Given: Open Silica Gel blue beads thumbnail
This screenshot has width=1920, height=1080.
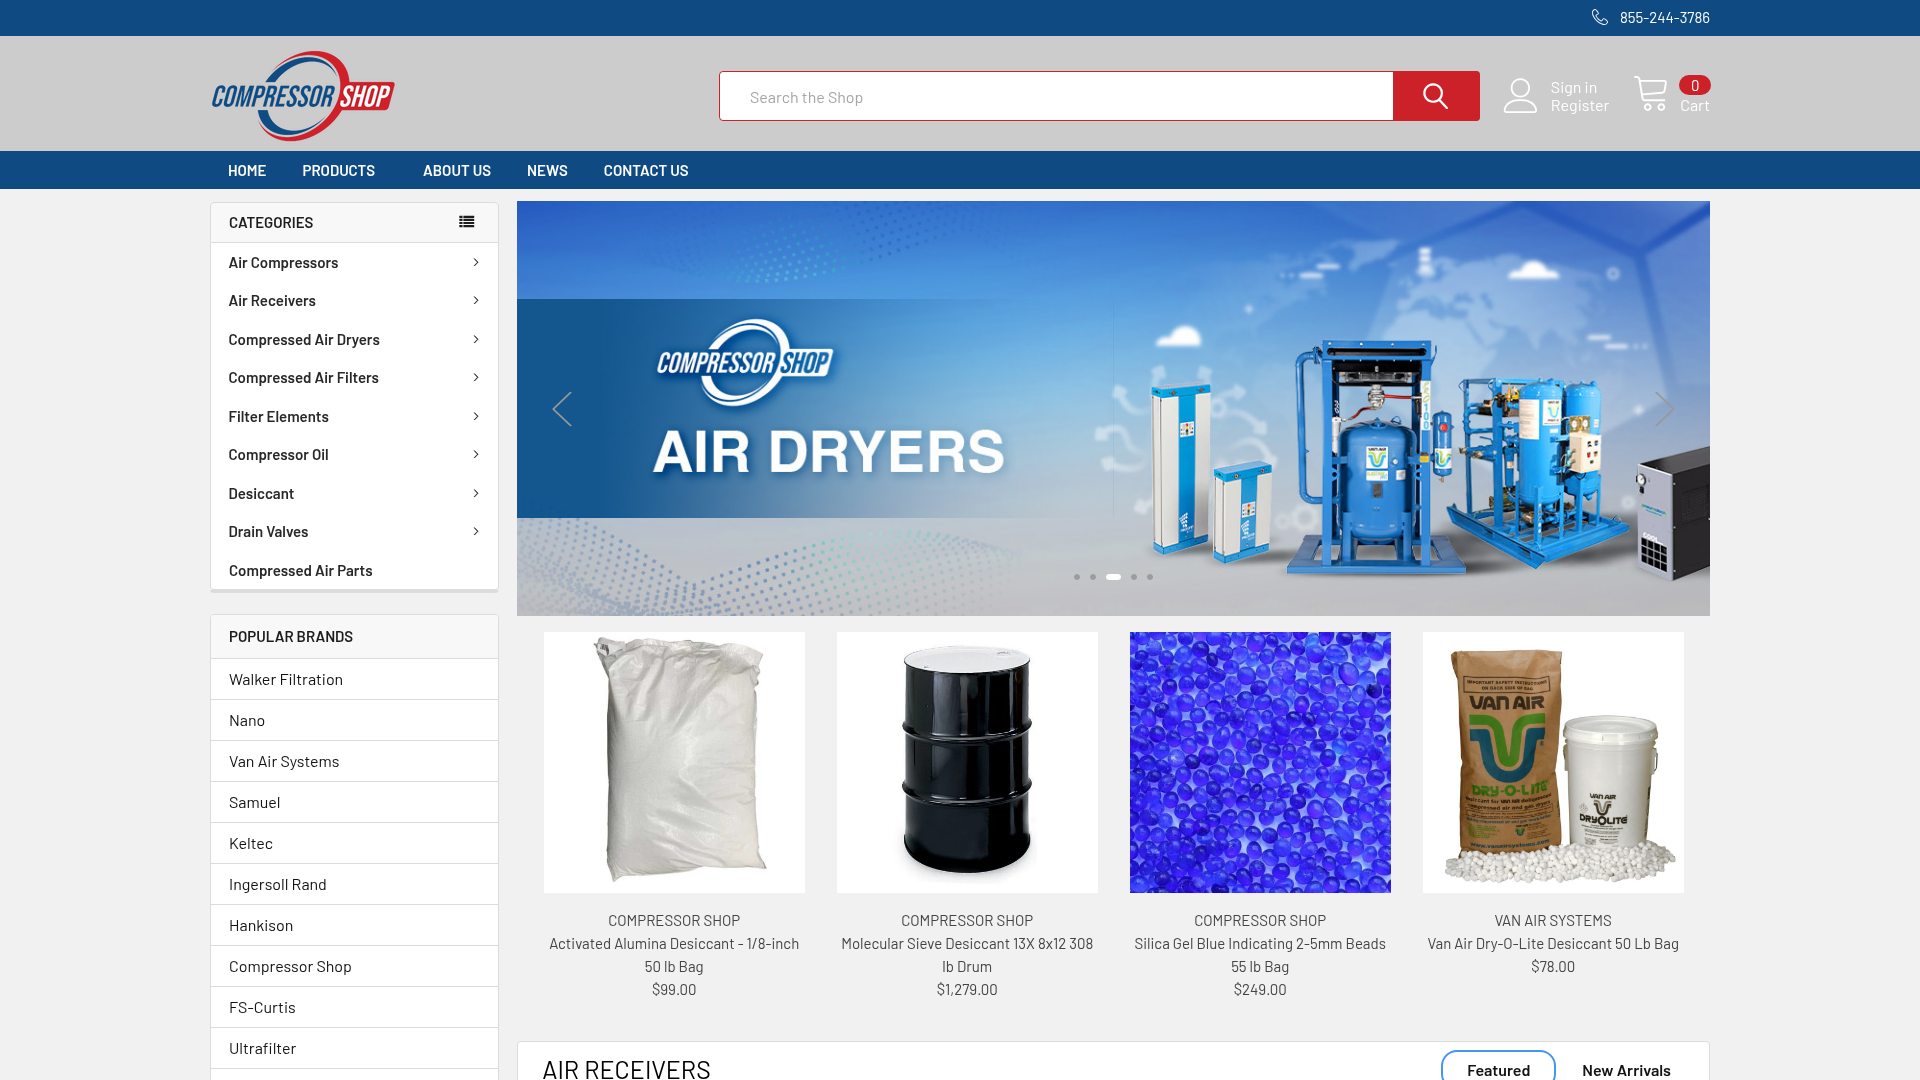Looking at the screenshot, I should coord(1260,762).
